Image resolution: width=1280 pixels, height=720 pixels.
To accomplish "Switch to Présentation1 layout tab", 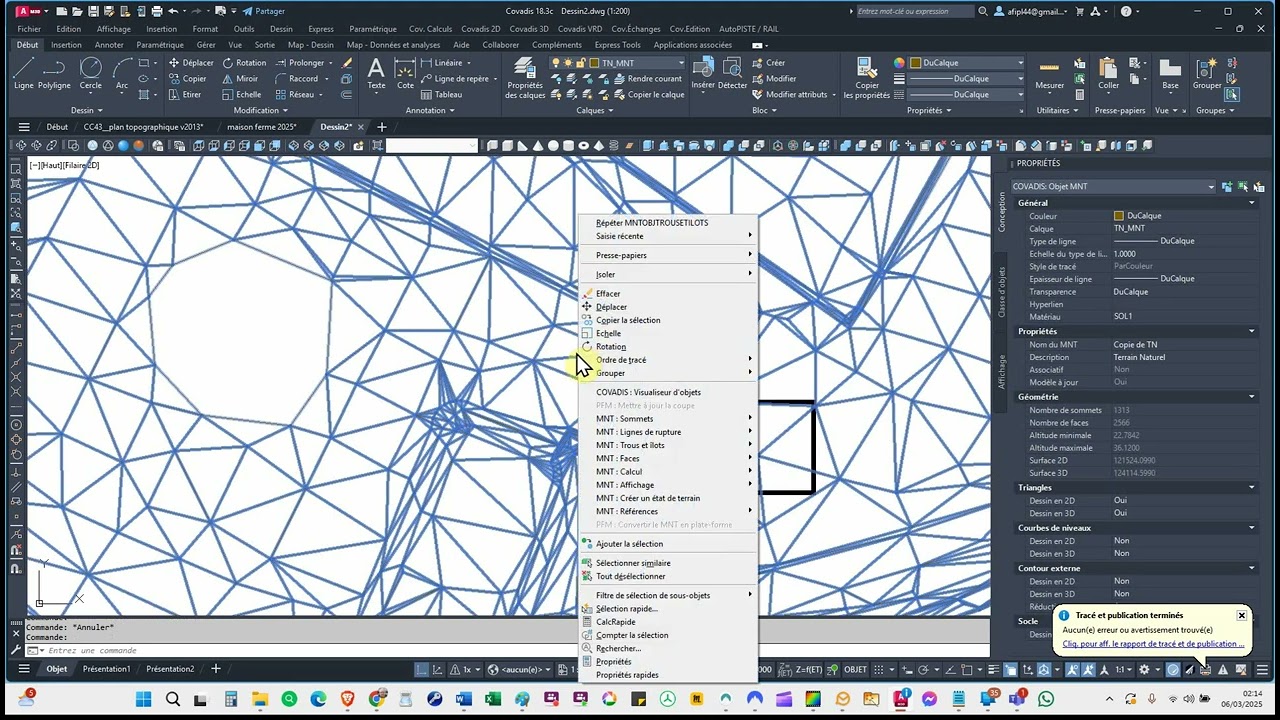I will point(106,669).
